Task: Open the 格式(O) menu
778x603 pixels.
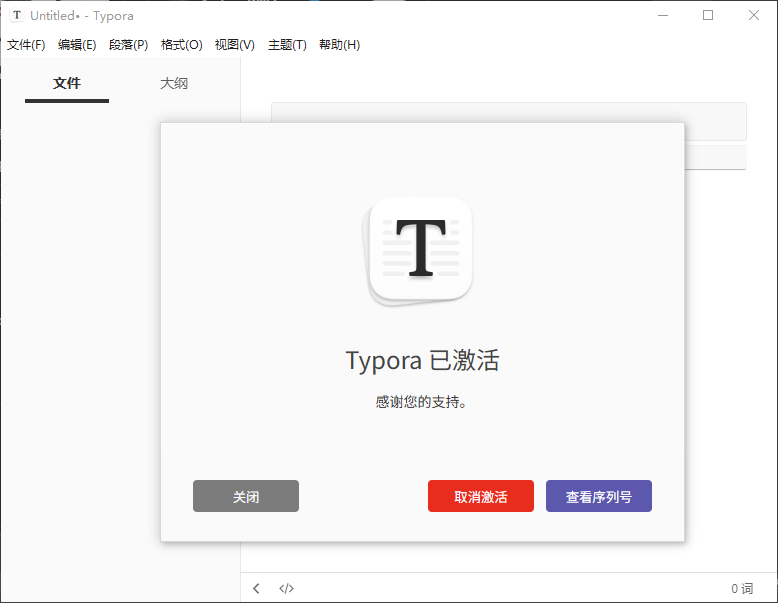Action: point(182,45)
